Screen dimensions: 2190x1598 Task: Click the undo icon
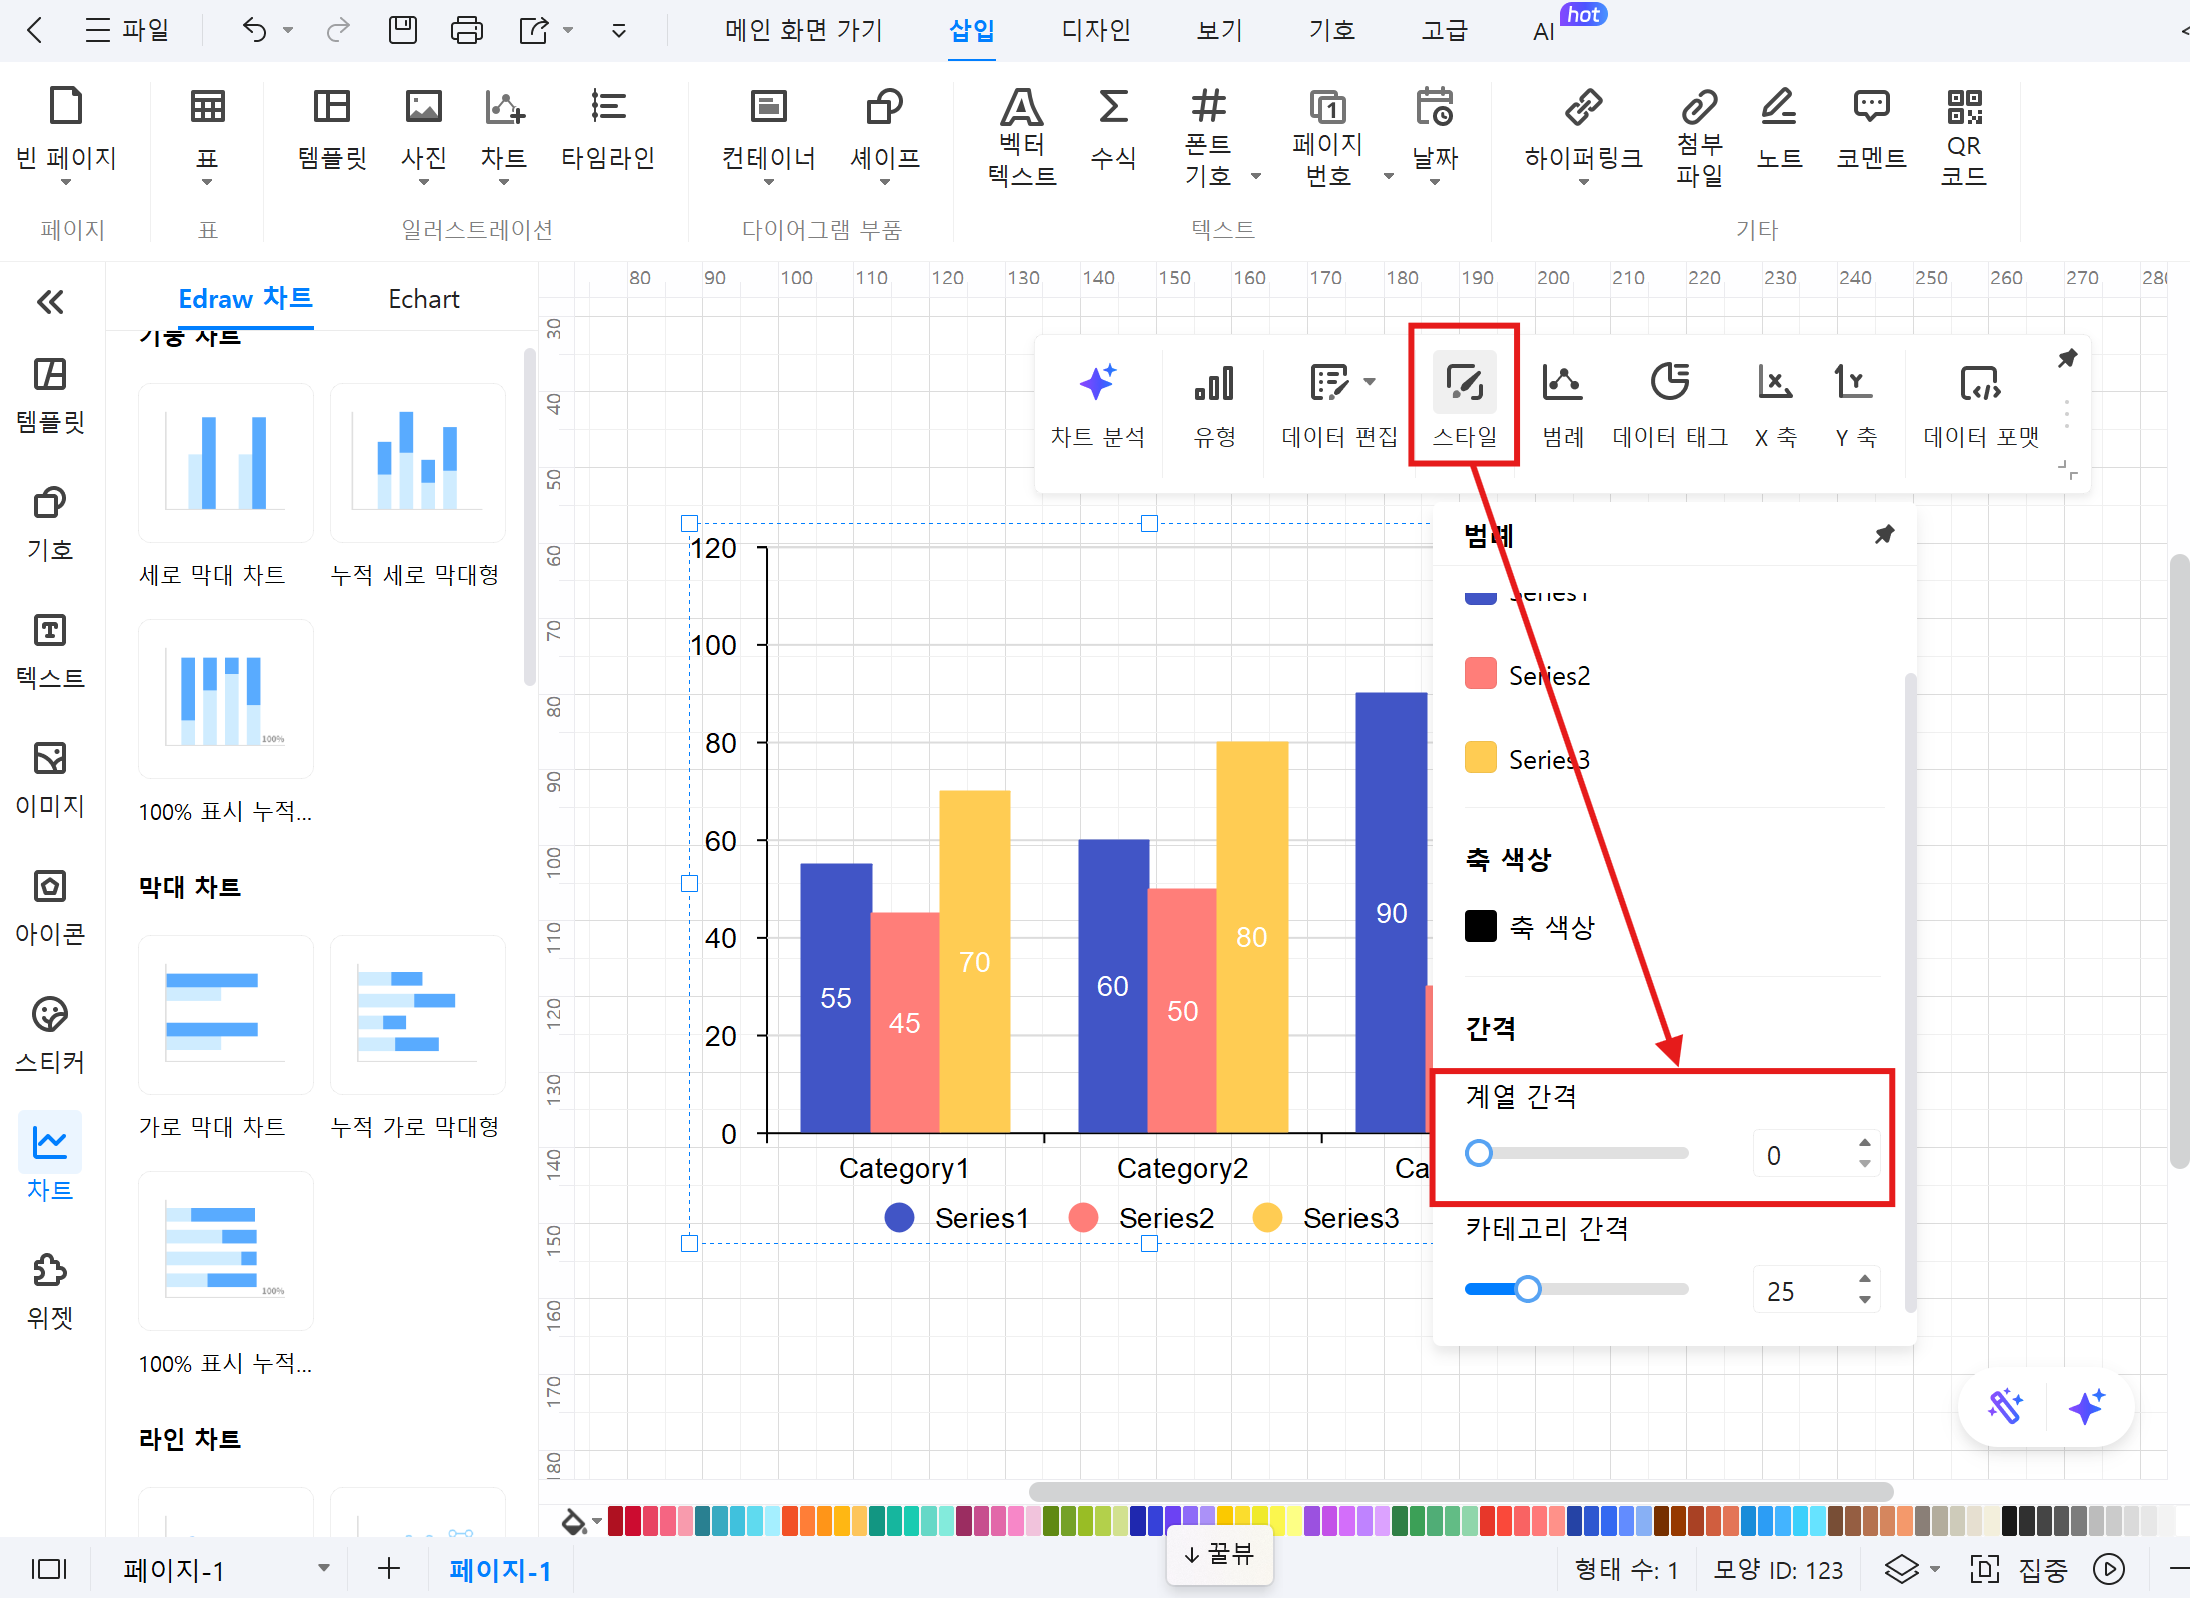coord(254,30)
